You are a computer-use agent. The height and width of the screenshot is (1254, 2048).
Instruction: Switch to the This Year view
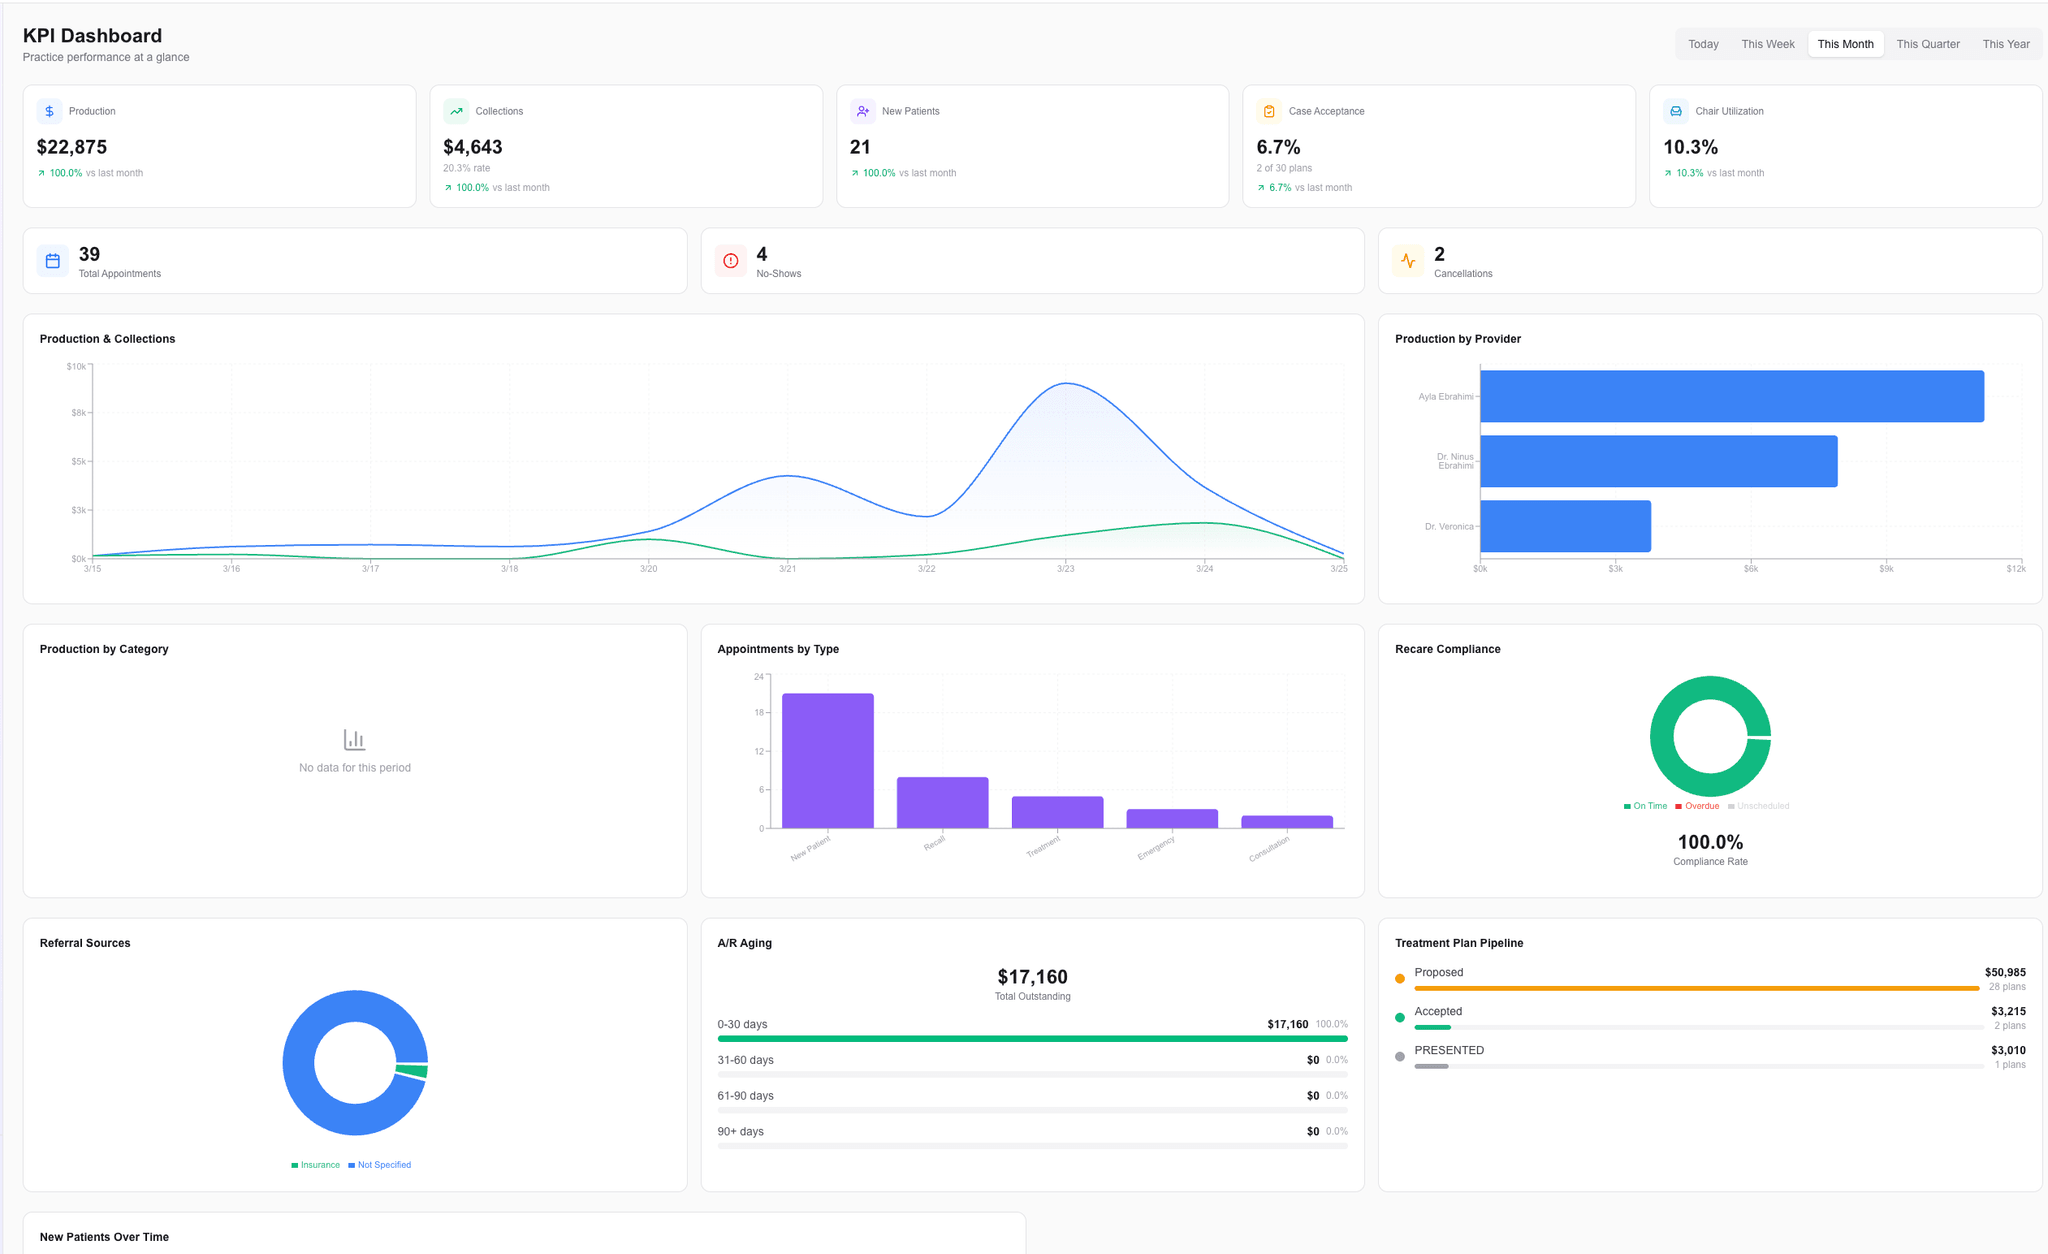pyautogui.click(x=2006, y=44)
